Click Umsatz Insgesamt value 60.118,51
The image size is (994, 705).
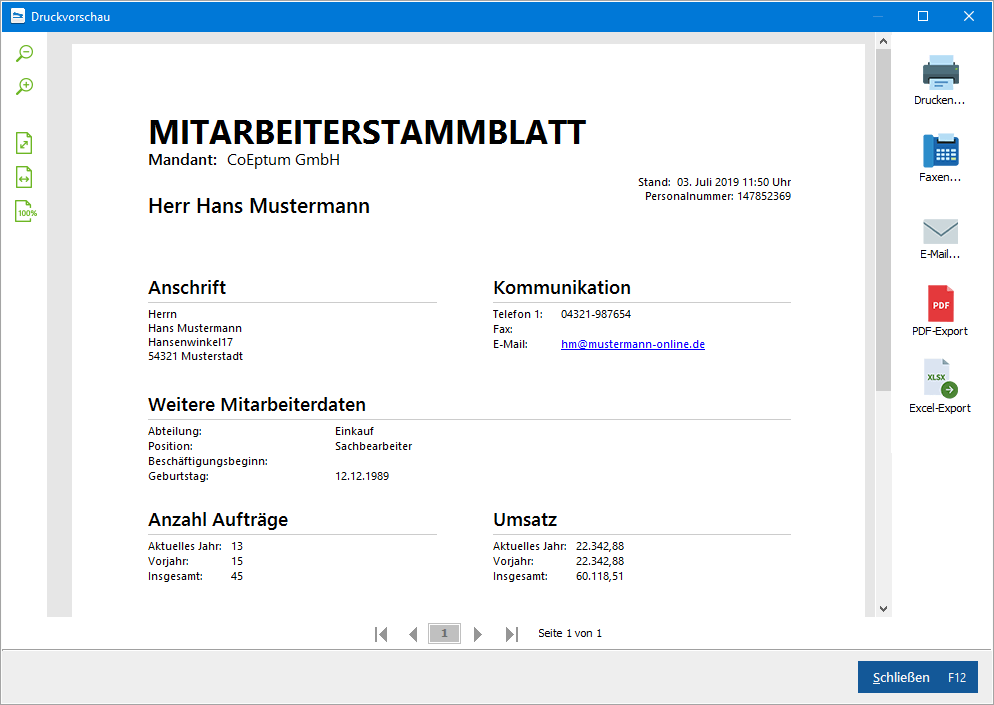(x=600, y=576)
